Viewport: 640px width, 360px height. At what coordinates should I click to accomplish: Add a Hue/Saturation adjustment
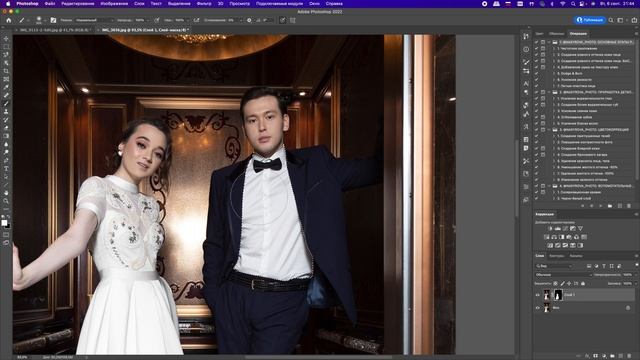coord(547,237)
